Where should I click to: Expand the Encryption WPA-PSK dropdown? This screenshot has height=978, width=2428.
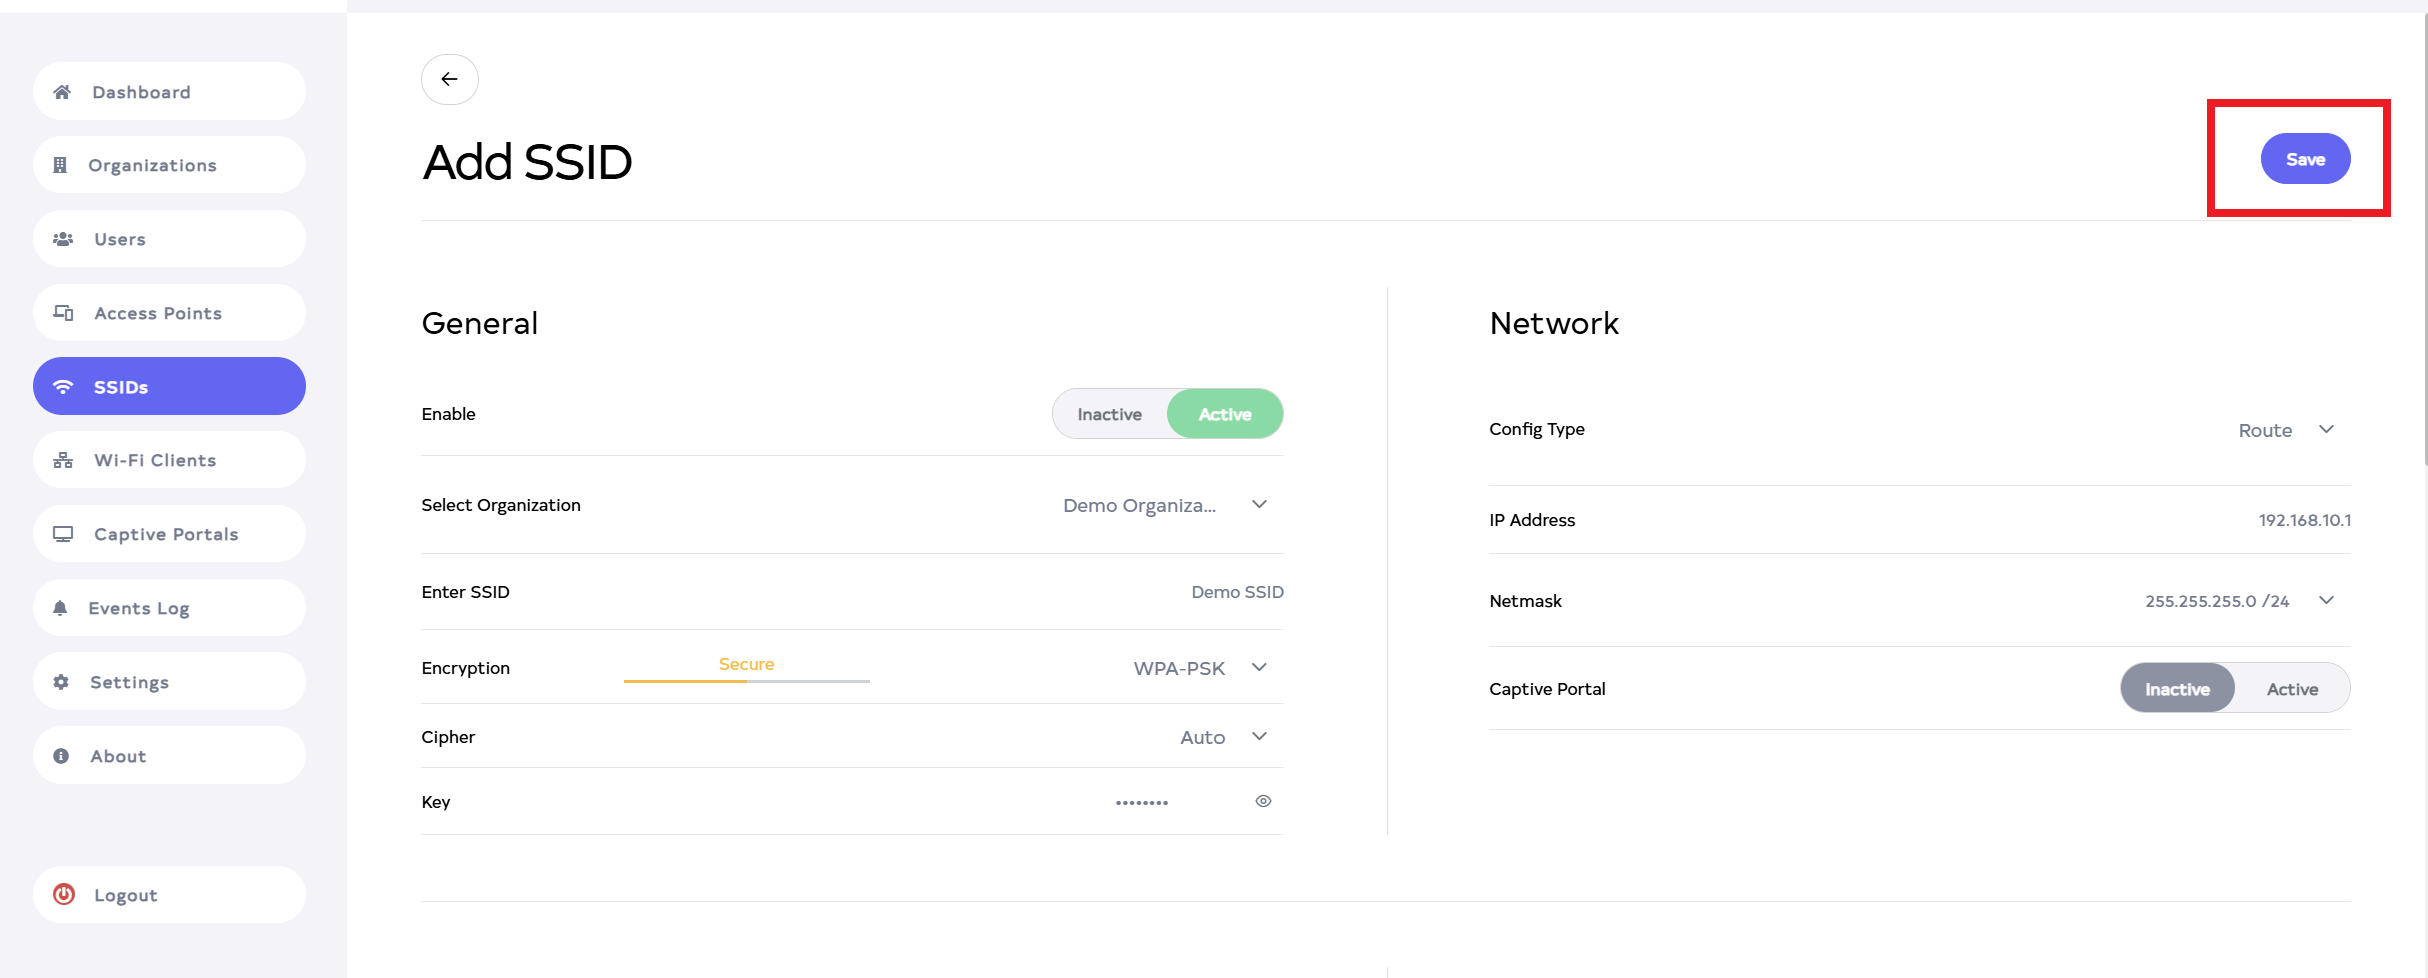click(1198, 668)
